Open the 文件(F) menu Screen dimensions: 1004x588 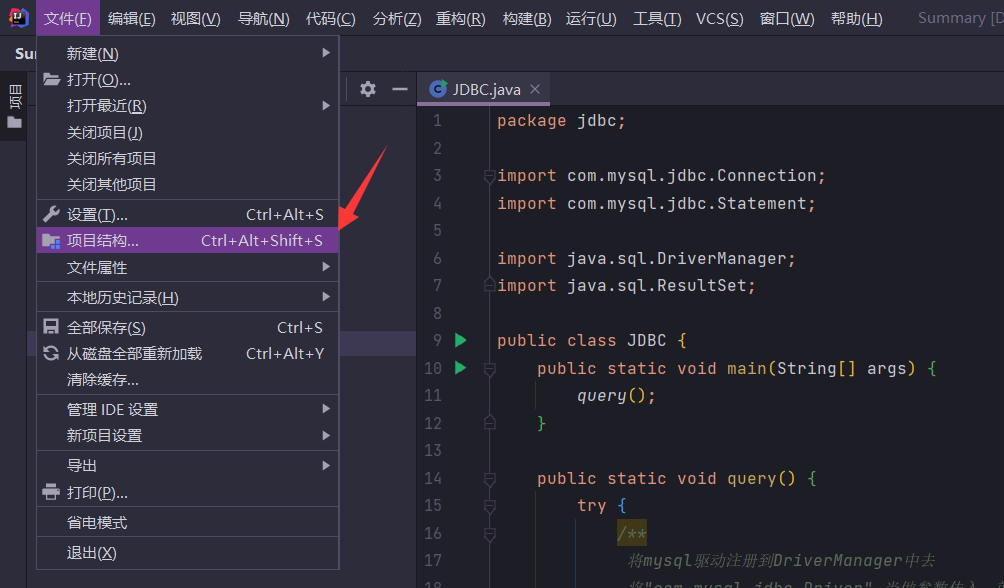[x=68, y=18]
